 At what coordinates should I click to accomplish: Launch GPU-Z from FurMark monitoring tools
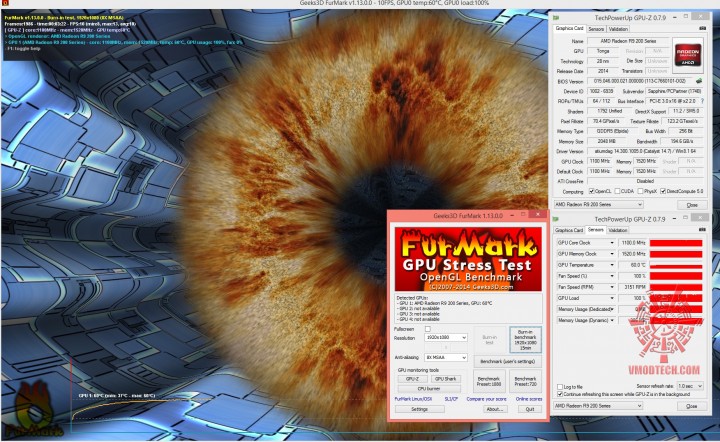[412, 379]
